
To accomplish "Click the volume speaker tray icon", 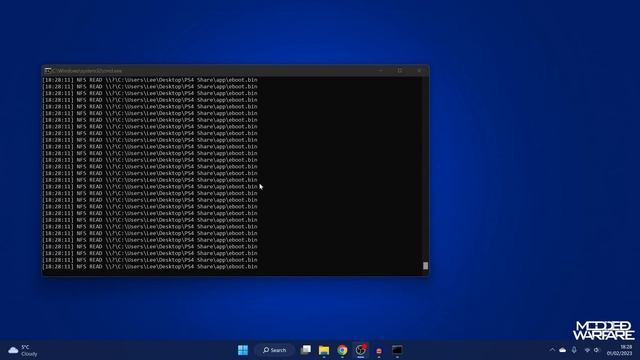I will tap(597, 350).
